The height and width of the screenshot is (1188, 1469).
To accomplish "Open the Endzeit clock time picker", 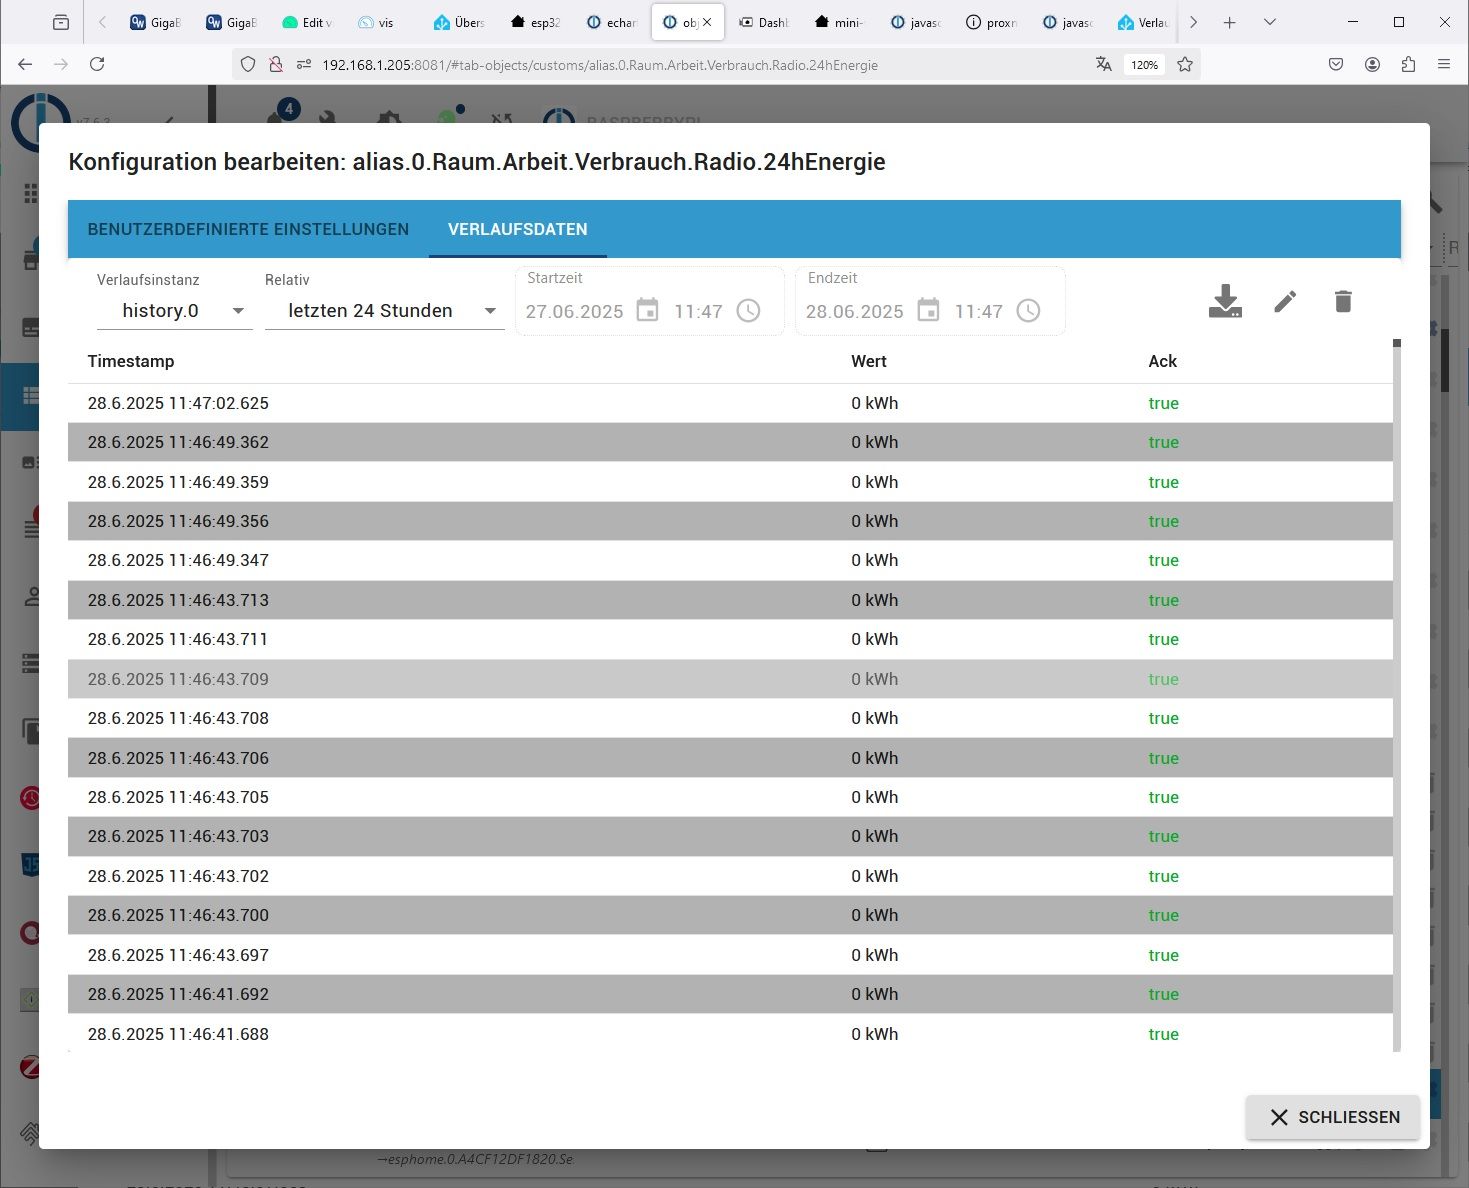I will click(1028, 311).
